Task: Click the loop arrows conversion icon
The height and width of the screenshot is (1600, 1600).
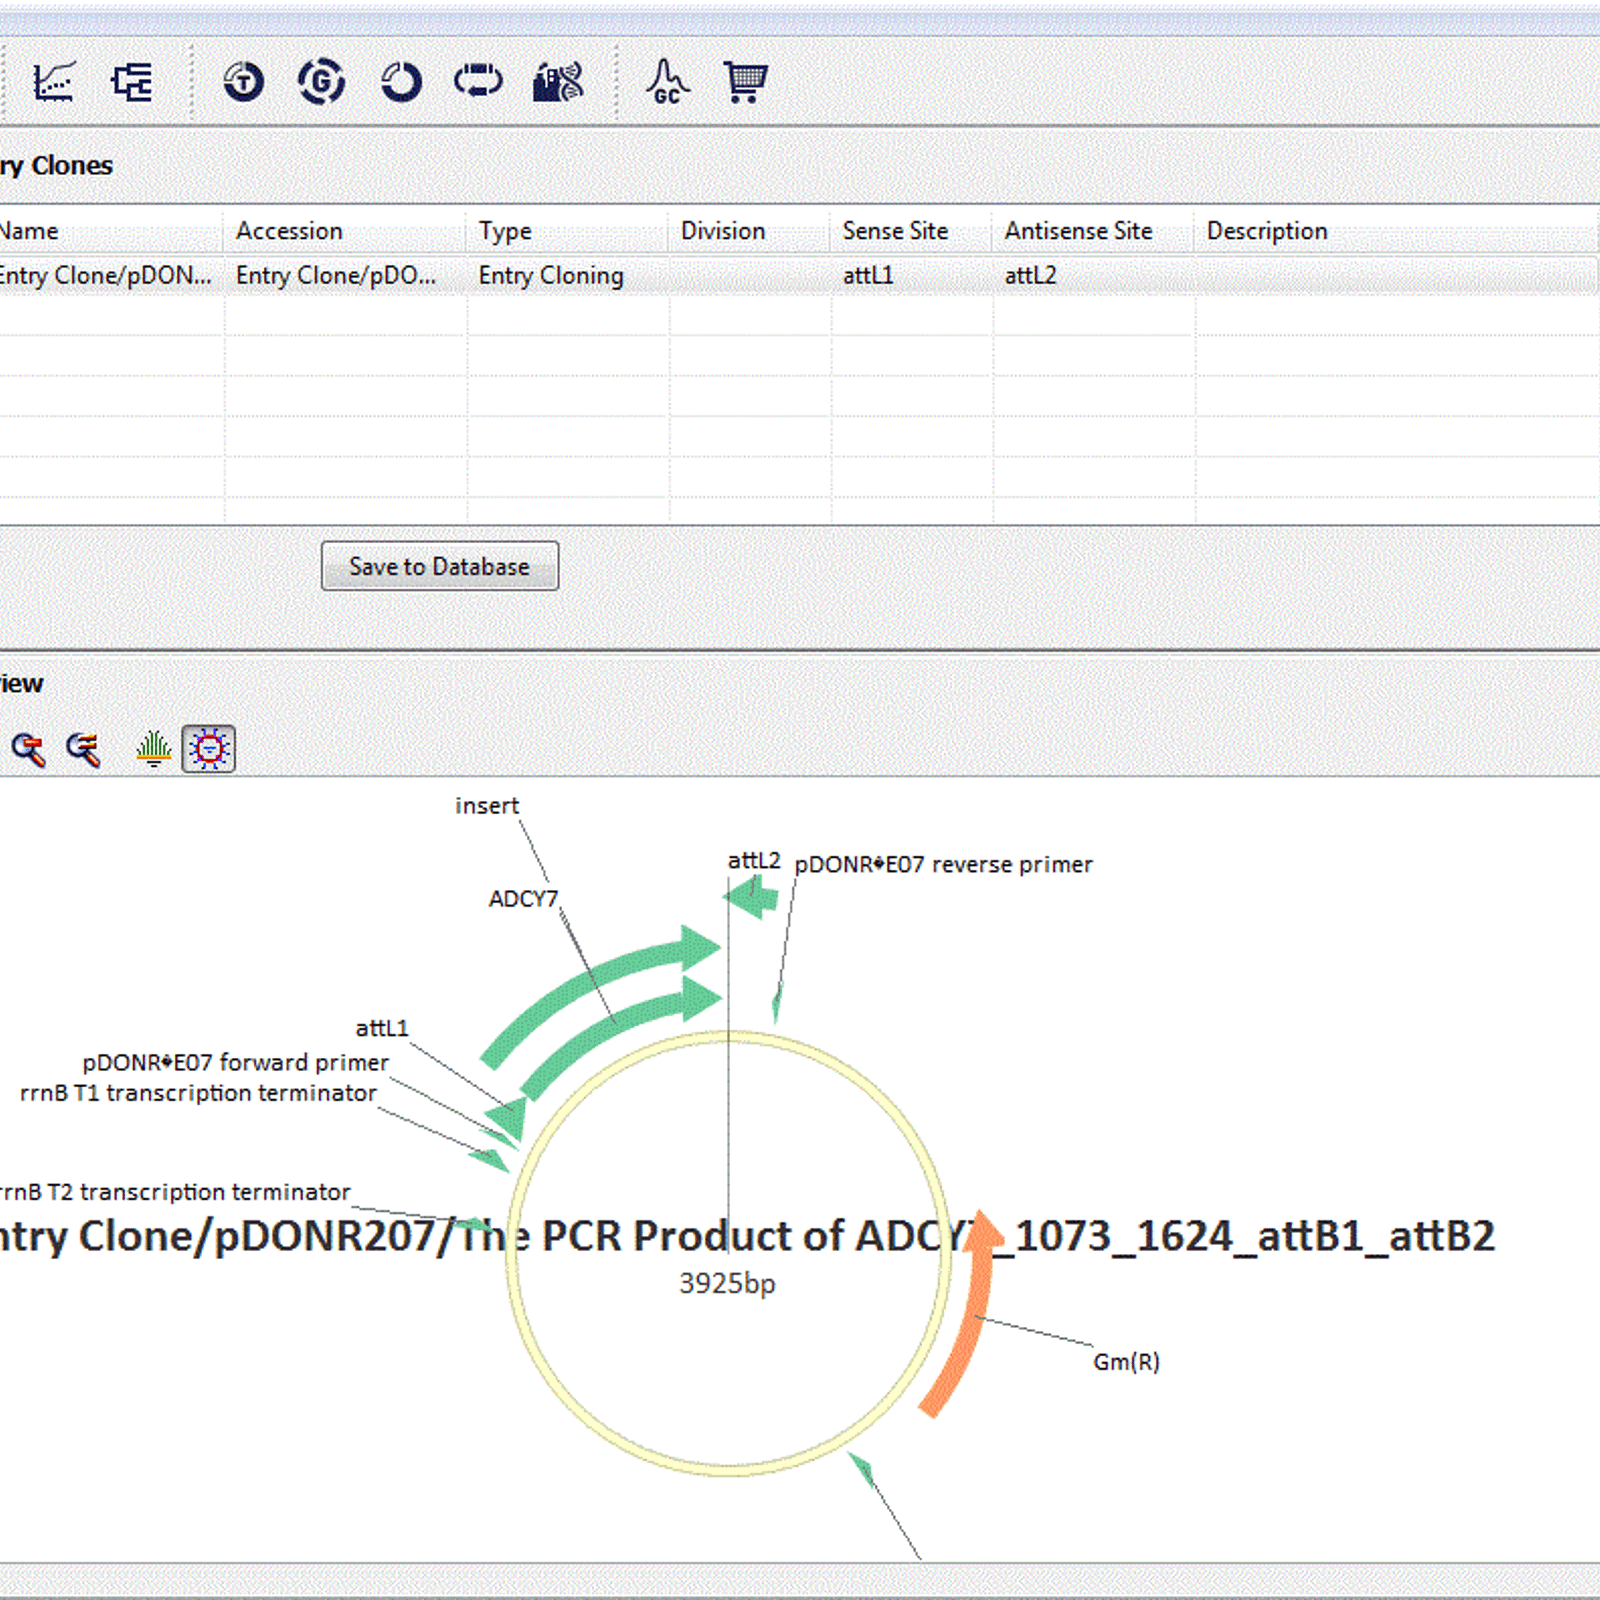Action: pos(479,80)
